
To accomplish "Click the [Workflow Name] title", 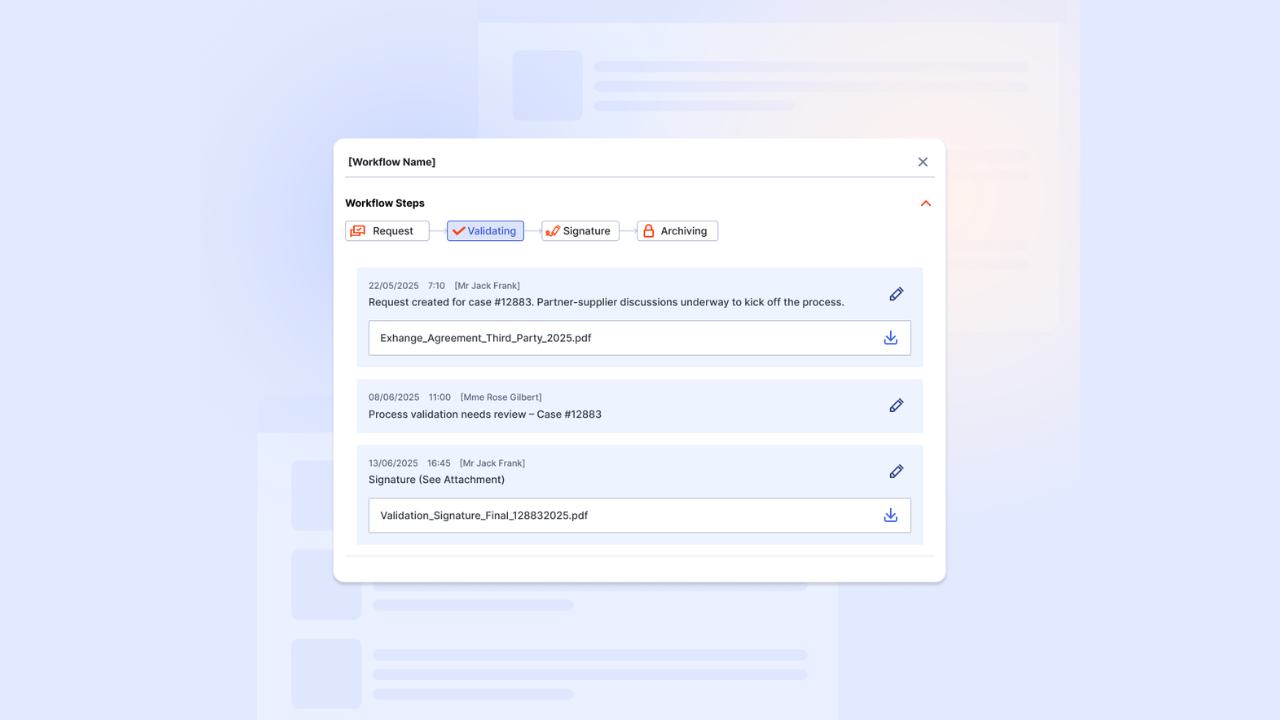I will pos(392,162).
